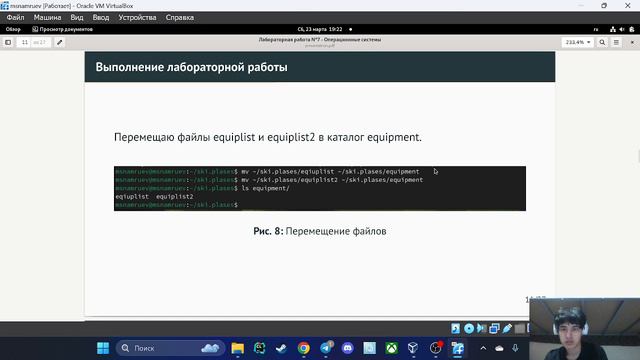
Task: Open the light blue app icon after Discord
Action: pyautogui.click(x=369, y=348)
